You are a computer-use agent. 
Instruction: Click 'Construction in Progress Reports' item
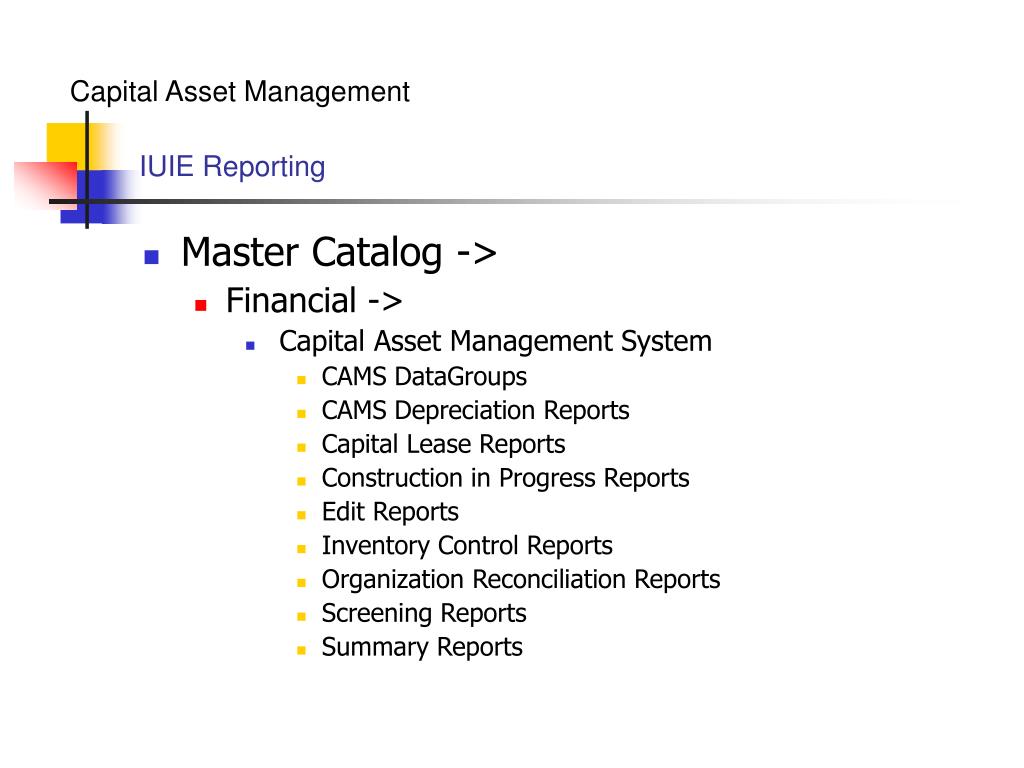pyautogui.click(x=505, y=479)
